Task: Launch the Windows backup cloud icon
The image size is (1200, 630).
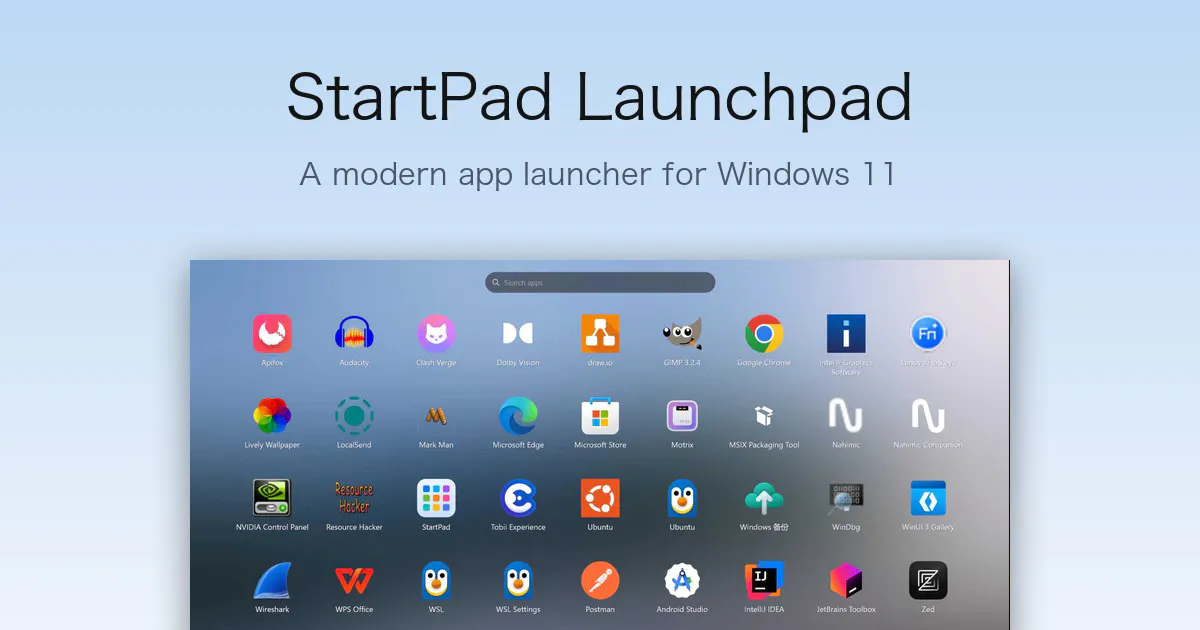Action: 764,497
